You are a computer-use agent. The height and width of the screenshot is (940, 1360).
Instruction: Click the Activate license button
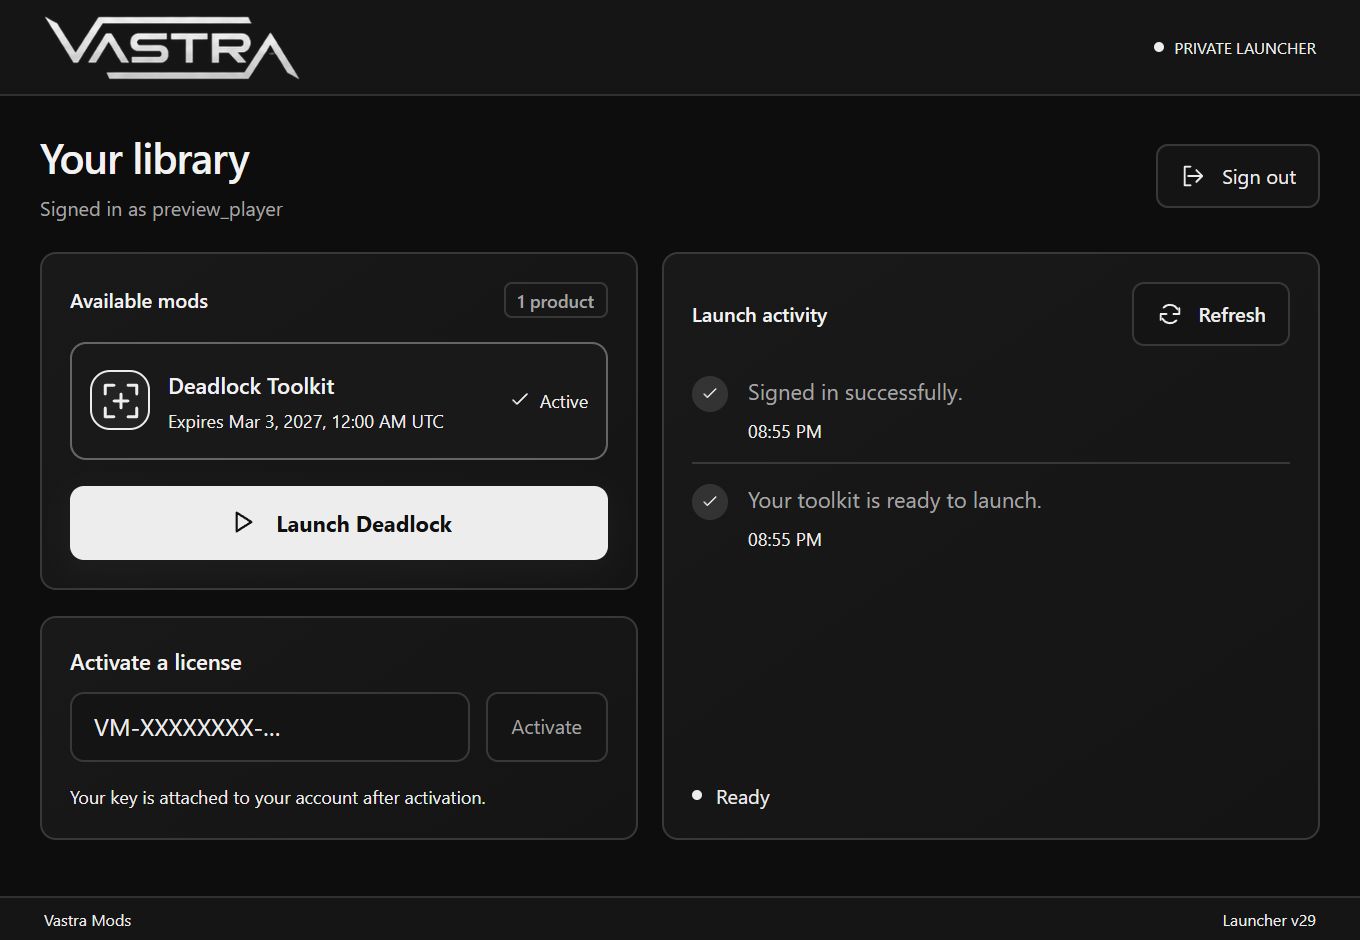pos(547,727)
